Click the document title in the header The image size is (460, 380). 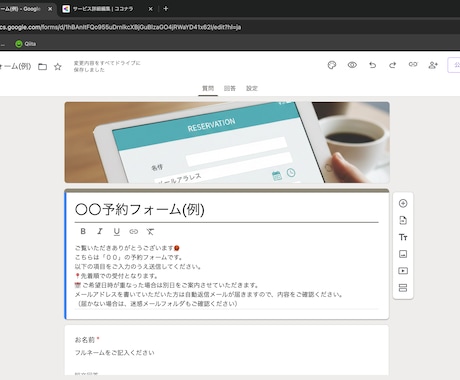(x=15, y=67)
